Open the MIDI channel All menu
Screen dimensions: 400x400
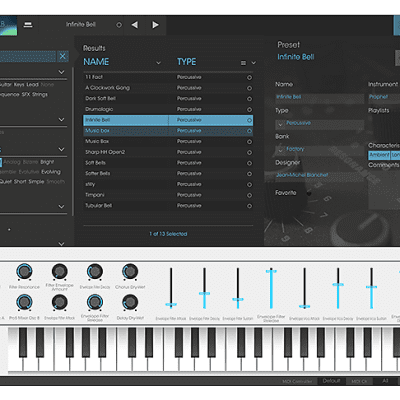coord(386,381)
